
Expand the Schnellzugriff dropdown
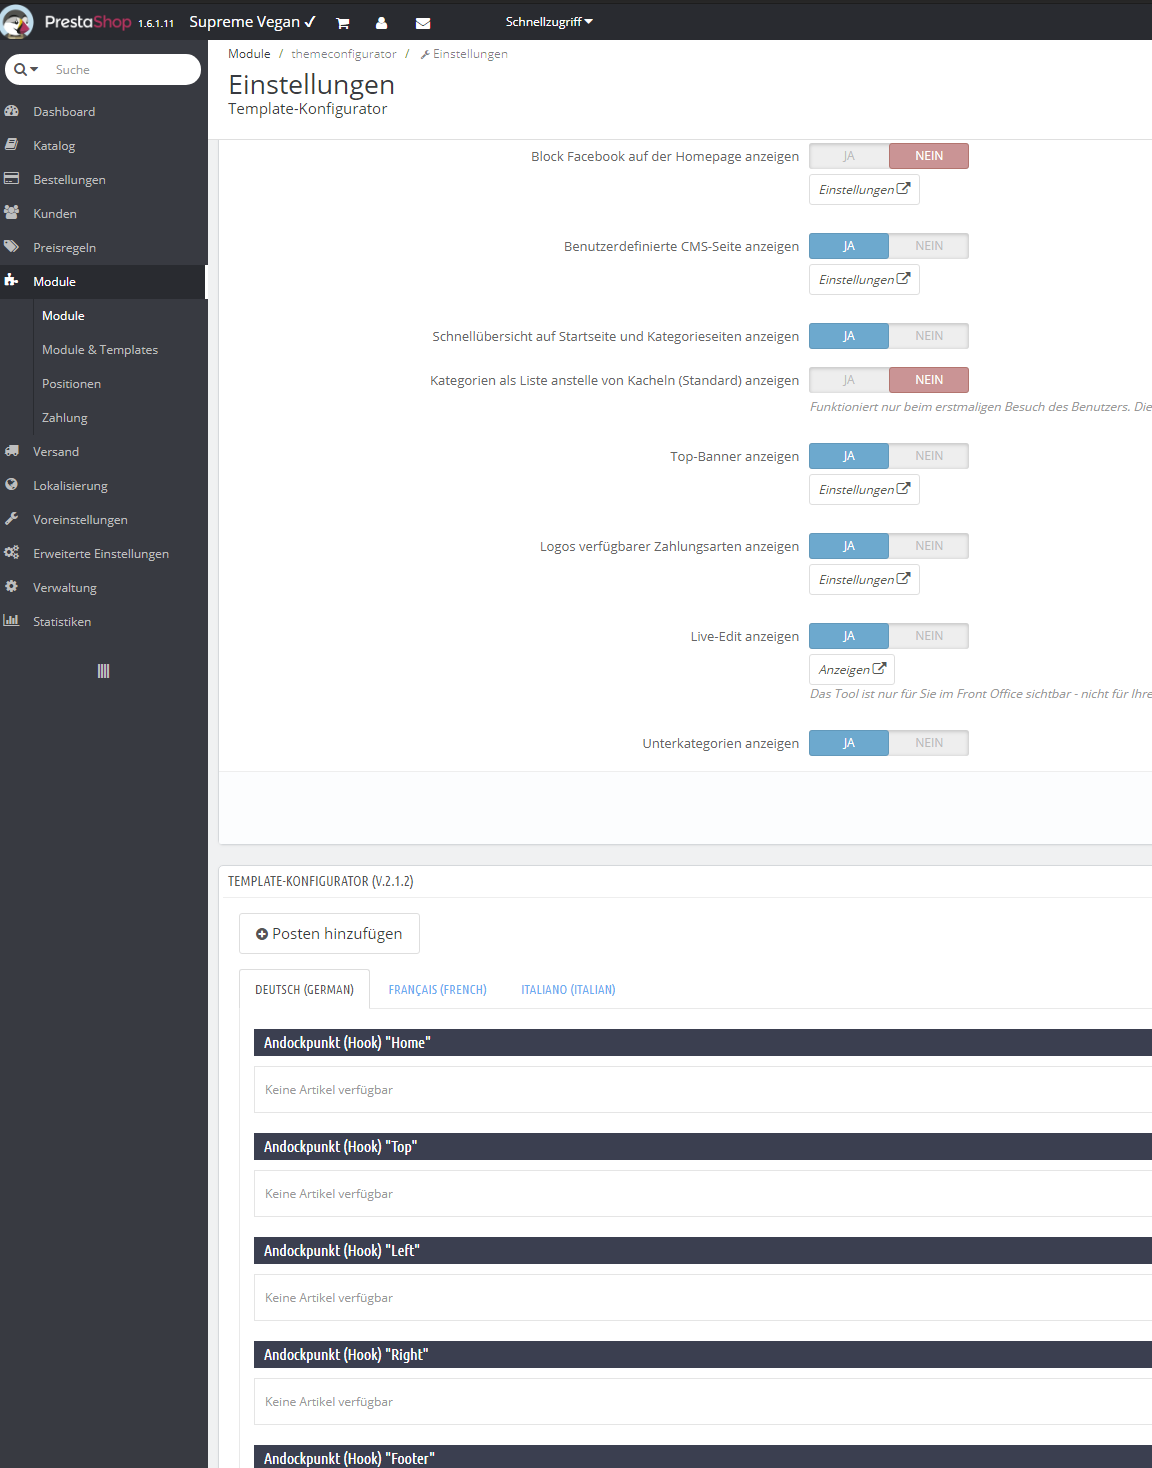[x=549, y=22]
